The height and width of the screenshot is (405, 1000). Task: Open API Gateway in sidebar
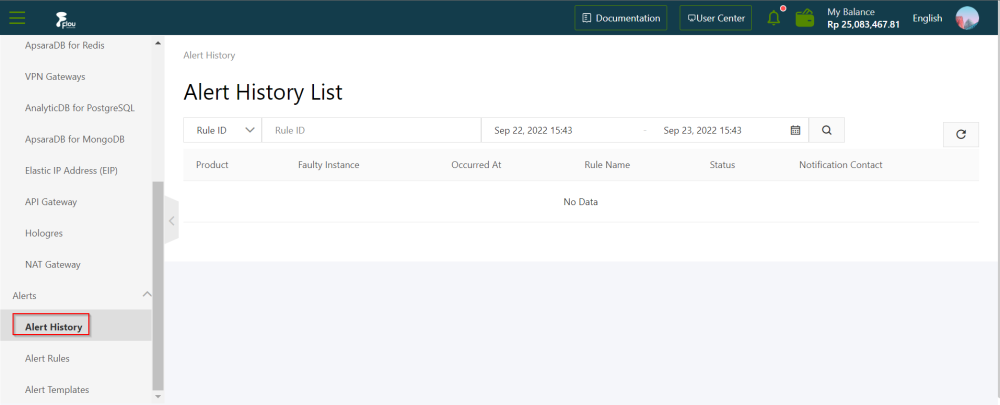(51, 202)
